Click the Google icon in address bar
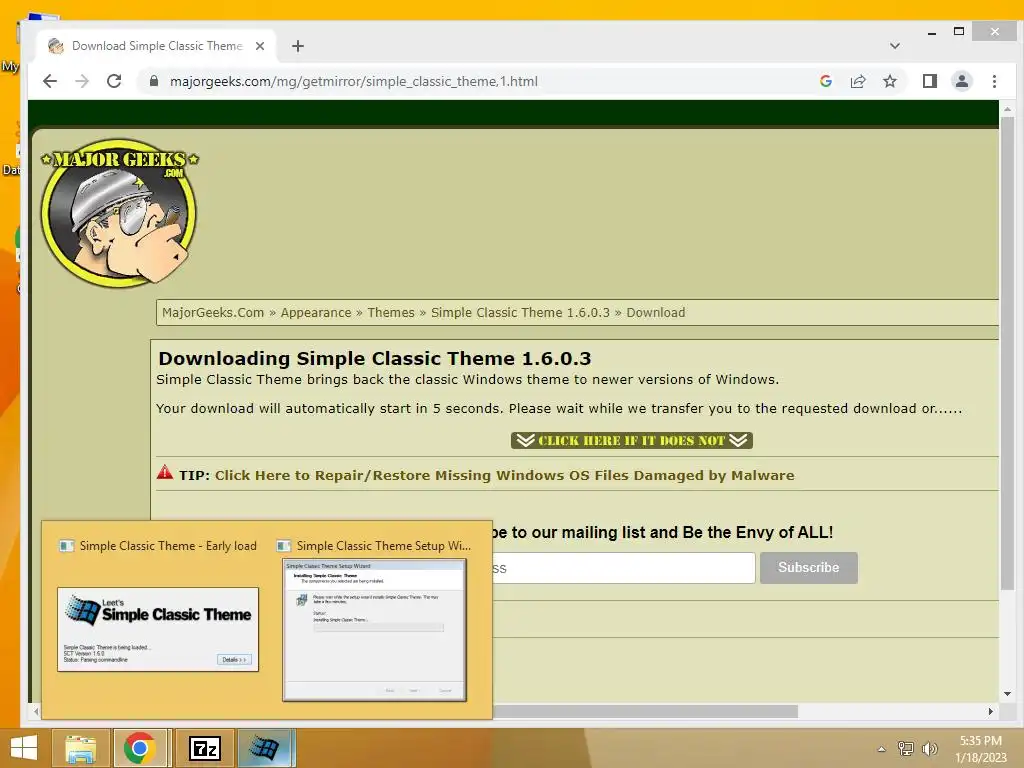The image size is (1024, 768). [825, 81]
